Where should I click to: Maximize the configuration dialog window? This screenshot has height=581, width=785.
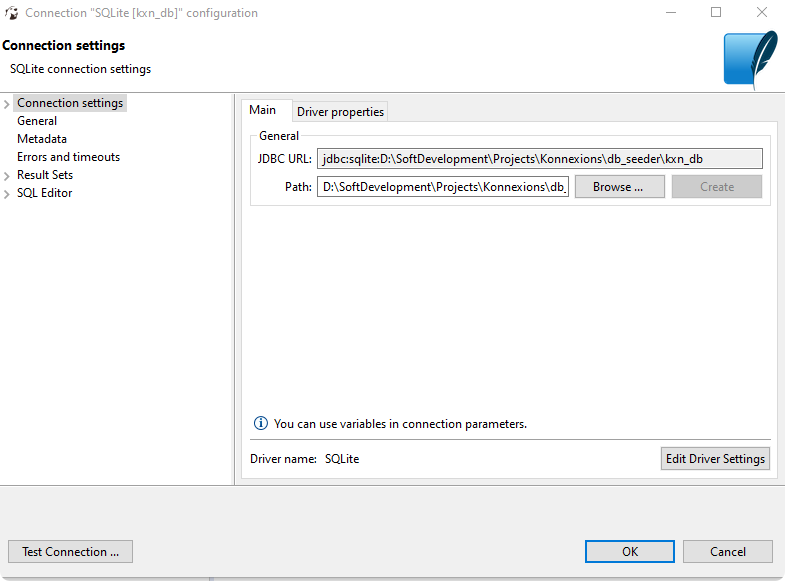(x=716, y=13)
